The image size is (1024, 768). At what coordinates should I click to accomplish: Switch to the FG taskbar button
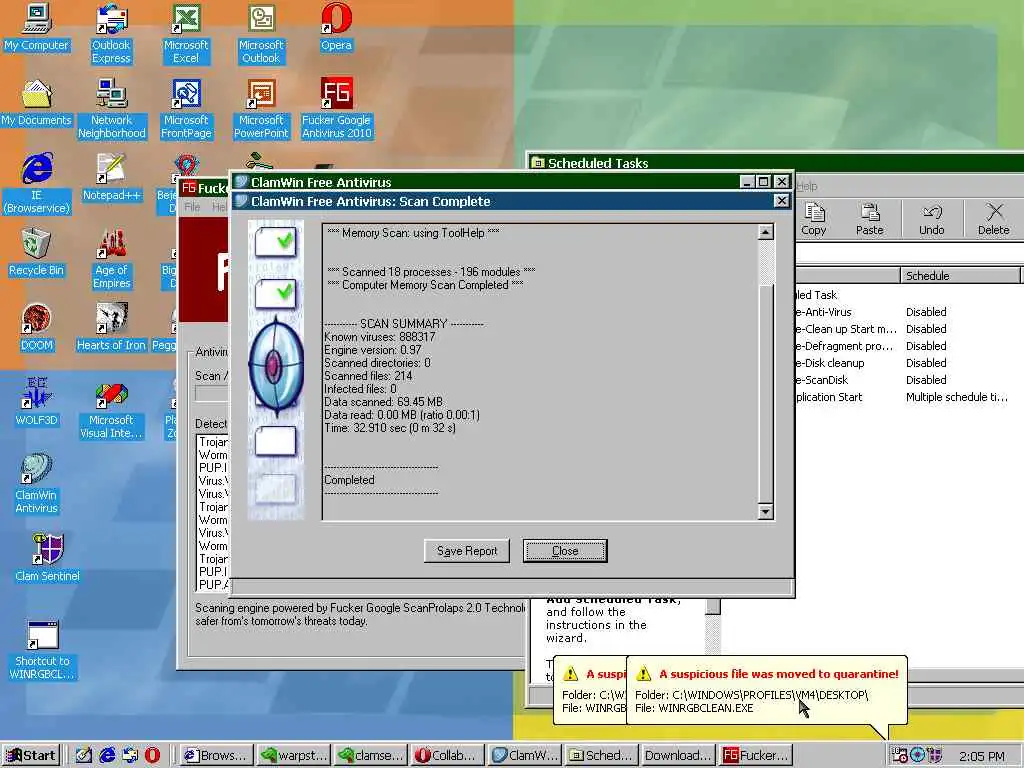click(756, 755)
